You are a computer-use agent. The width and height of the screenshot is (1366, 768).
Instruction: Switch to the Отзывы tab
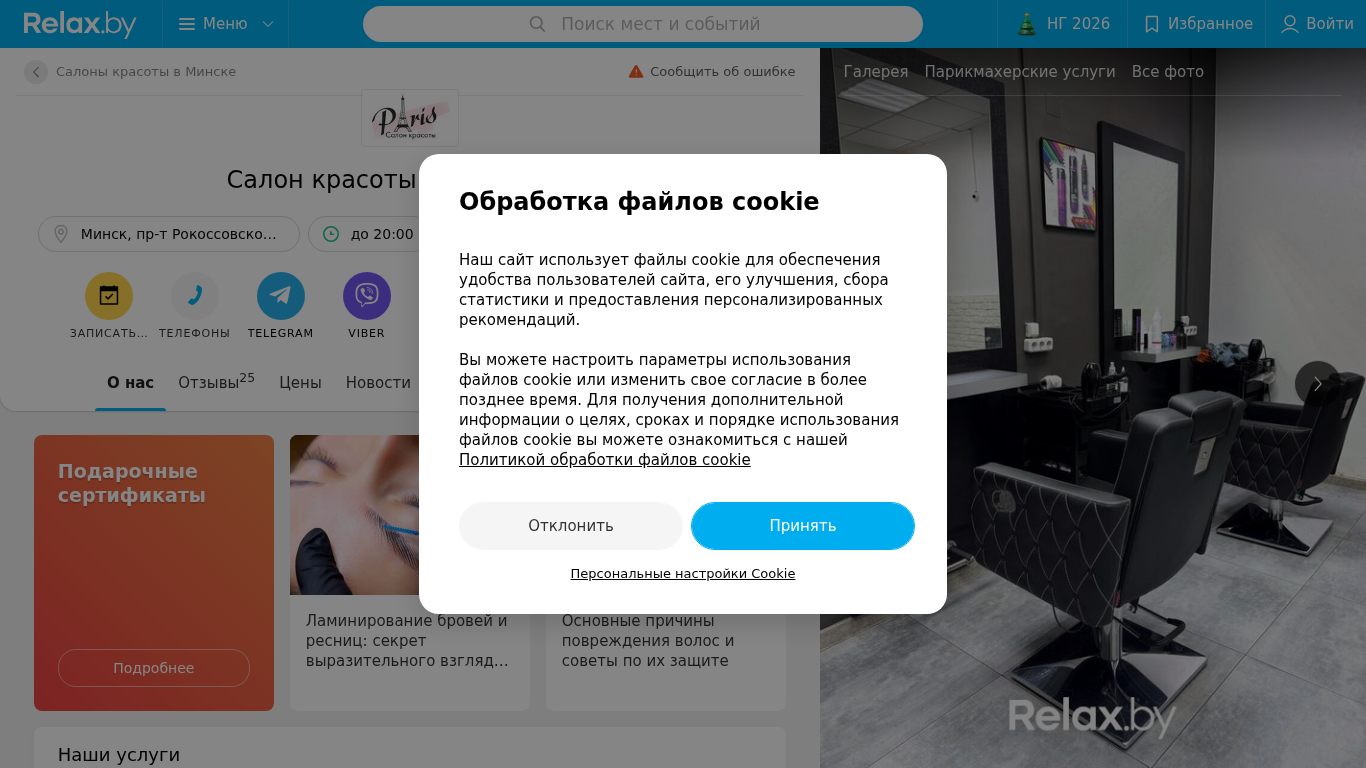tap(216, 382)
